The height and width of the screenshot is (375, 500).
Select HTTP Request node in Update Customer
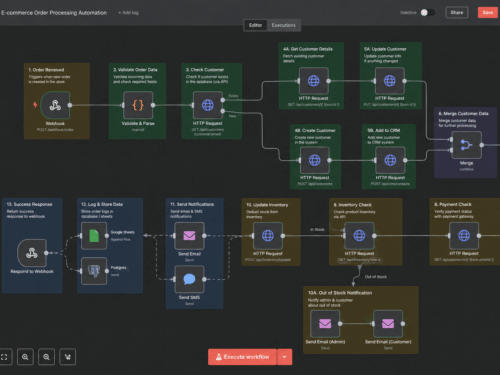coord(389,81)
